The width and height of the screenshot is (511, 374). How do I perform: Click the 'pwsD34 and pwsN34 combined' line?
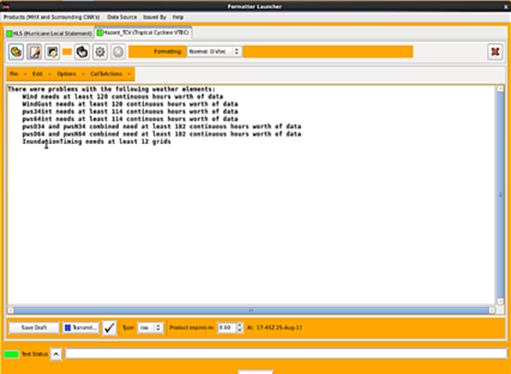pyautogui.click(x=162, y=127)
